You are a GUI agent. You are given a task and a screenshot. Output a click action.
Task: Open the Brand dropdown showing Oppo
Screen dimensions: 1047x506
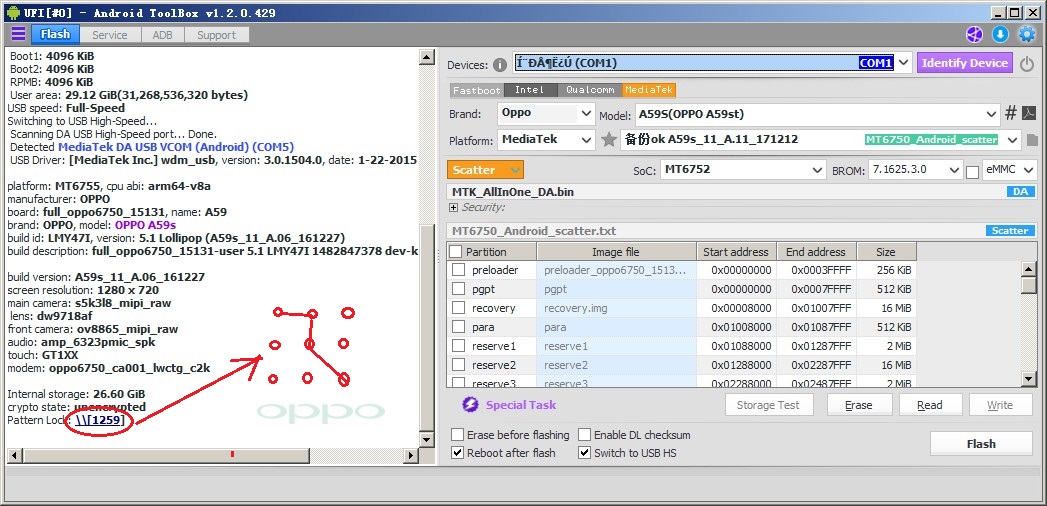[586, 113]
